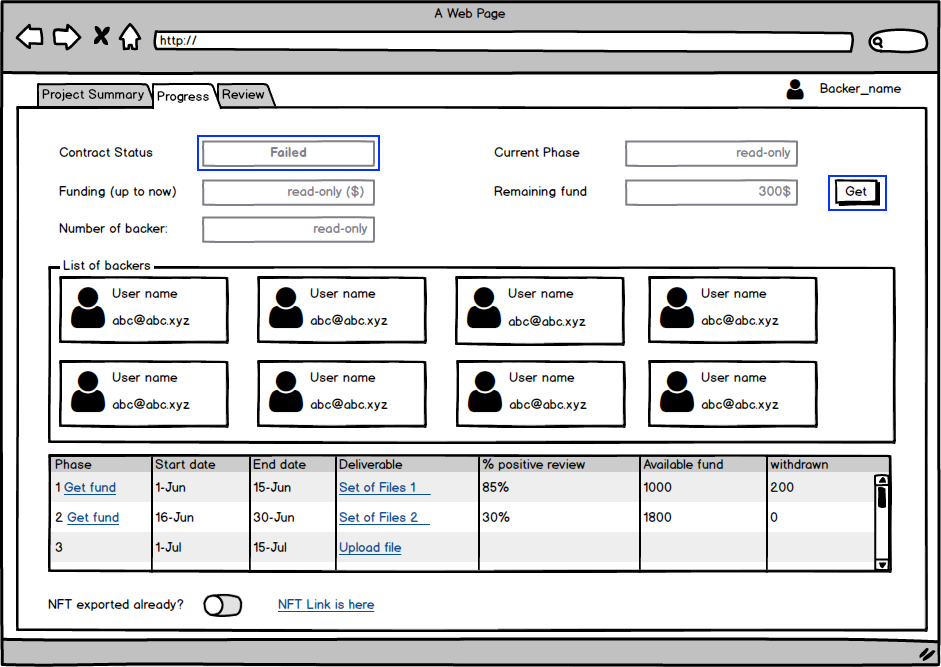Click the address bar showing http://

point(504,41)
